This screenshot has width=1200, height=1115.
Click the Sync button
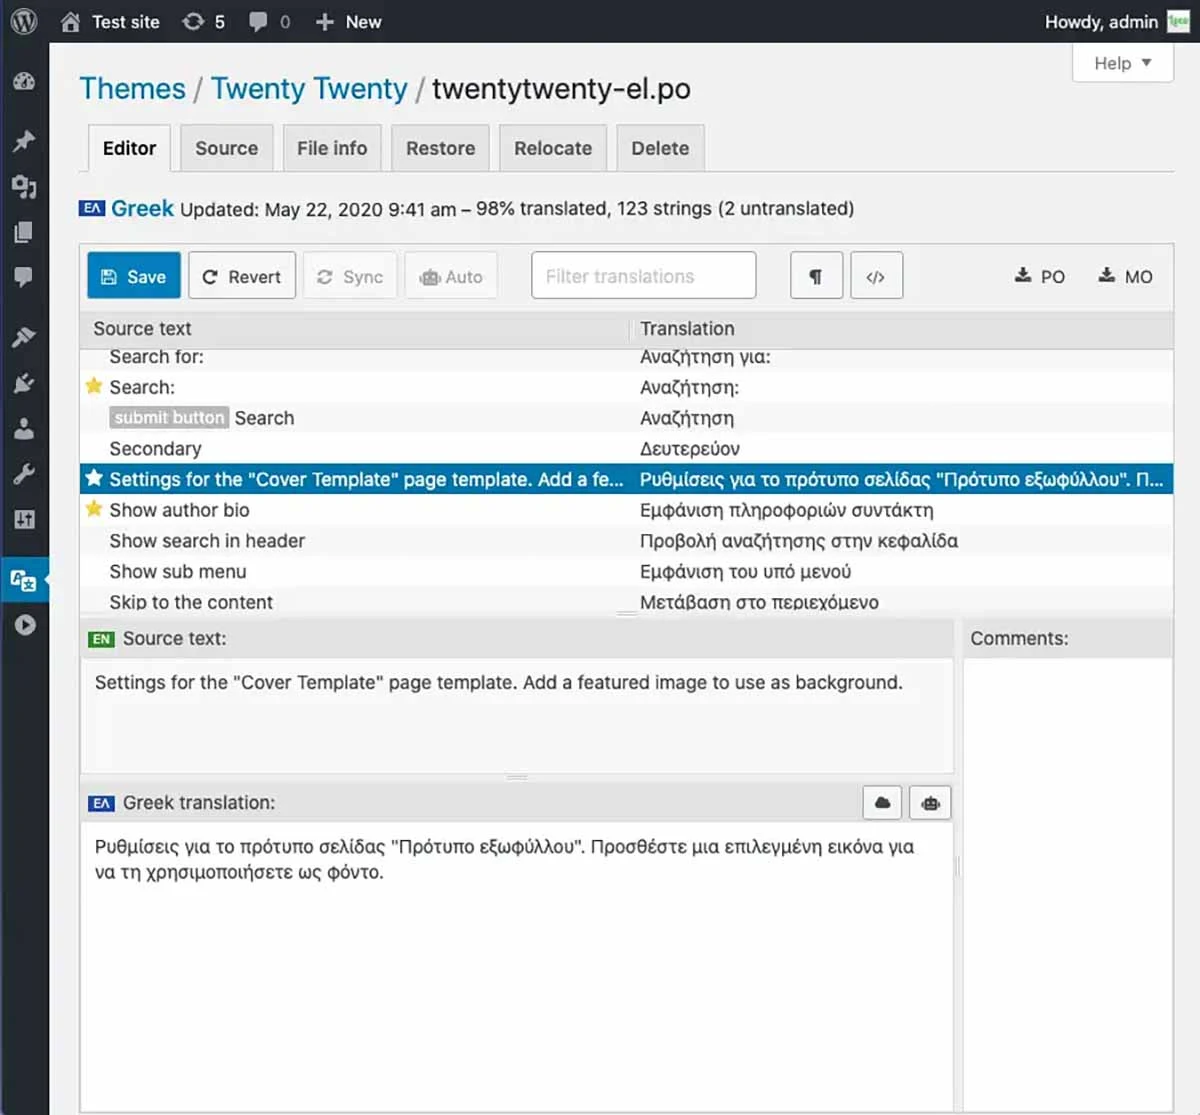(350, 276)
